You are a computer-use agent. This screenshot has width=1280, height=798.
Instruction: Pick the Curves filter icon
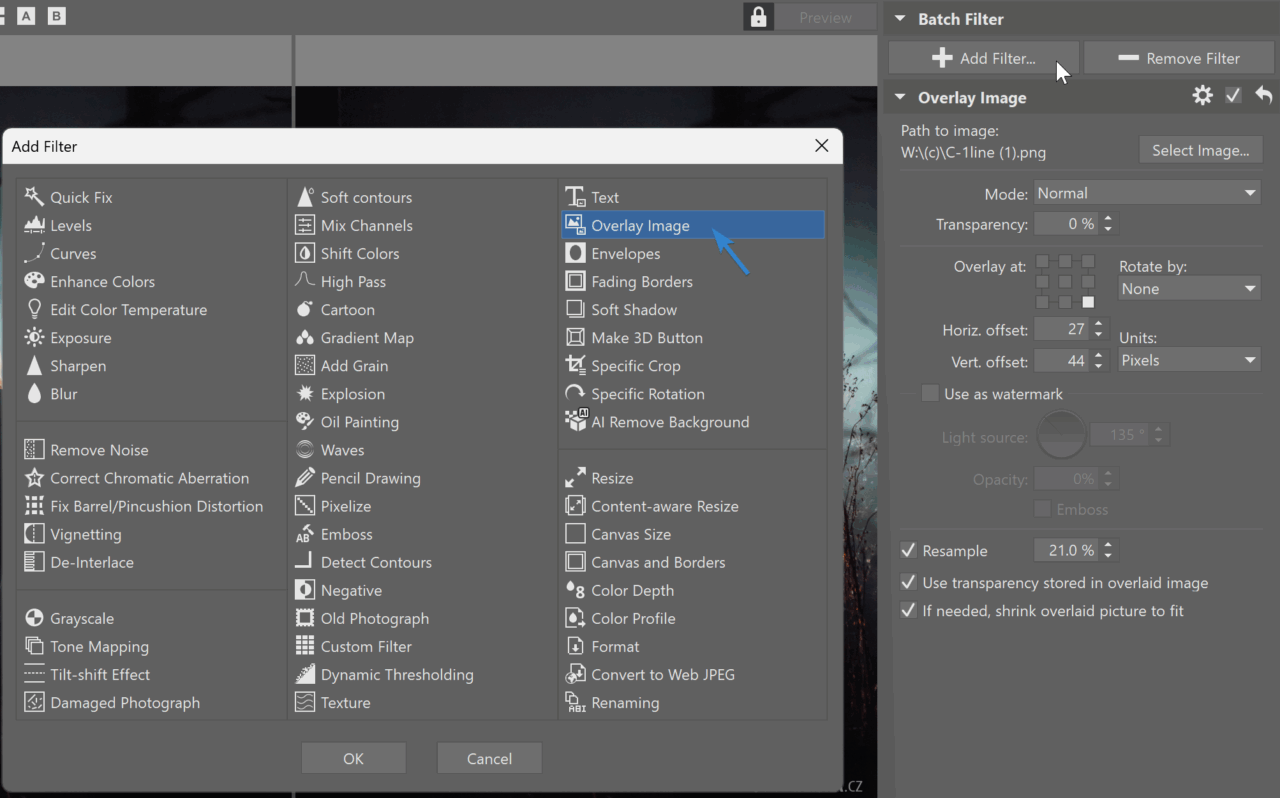(x=34, y=253)
